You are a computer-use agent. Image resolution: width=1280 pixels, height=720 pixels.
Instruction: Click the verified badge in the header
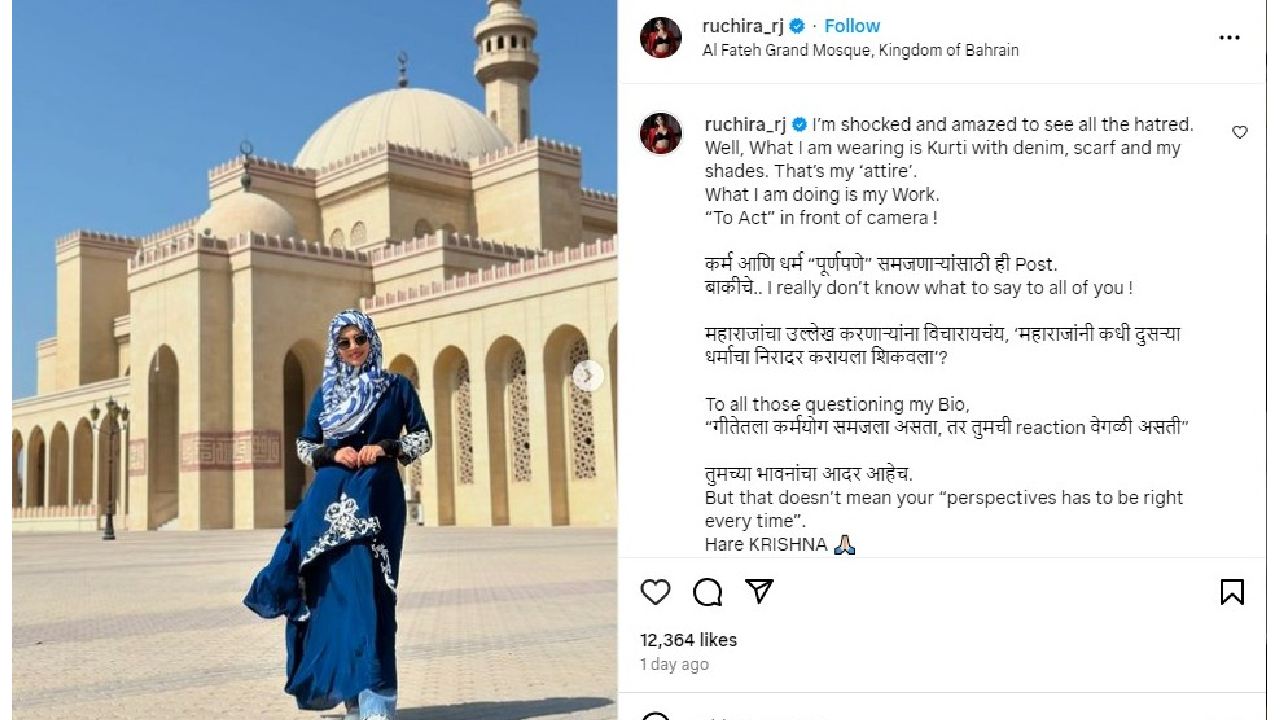click(x=796, y=26)
